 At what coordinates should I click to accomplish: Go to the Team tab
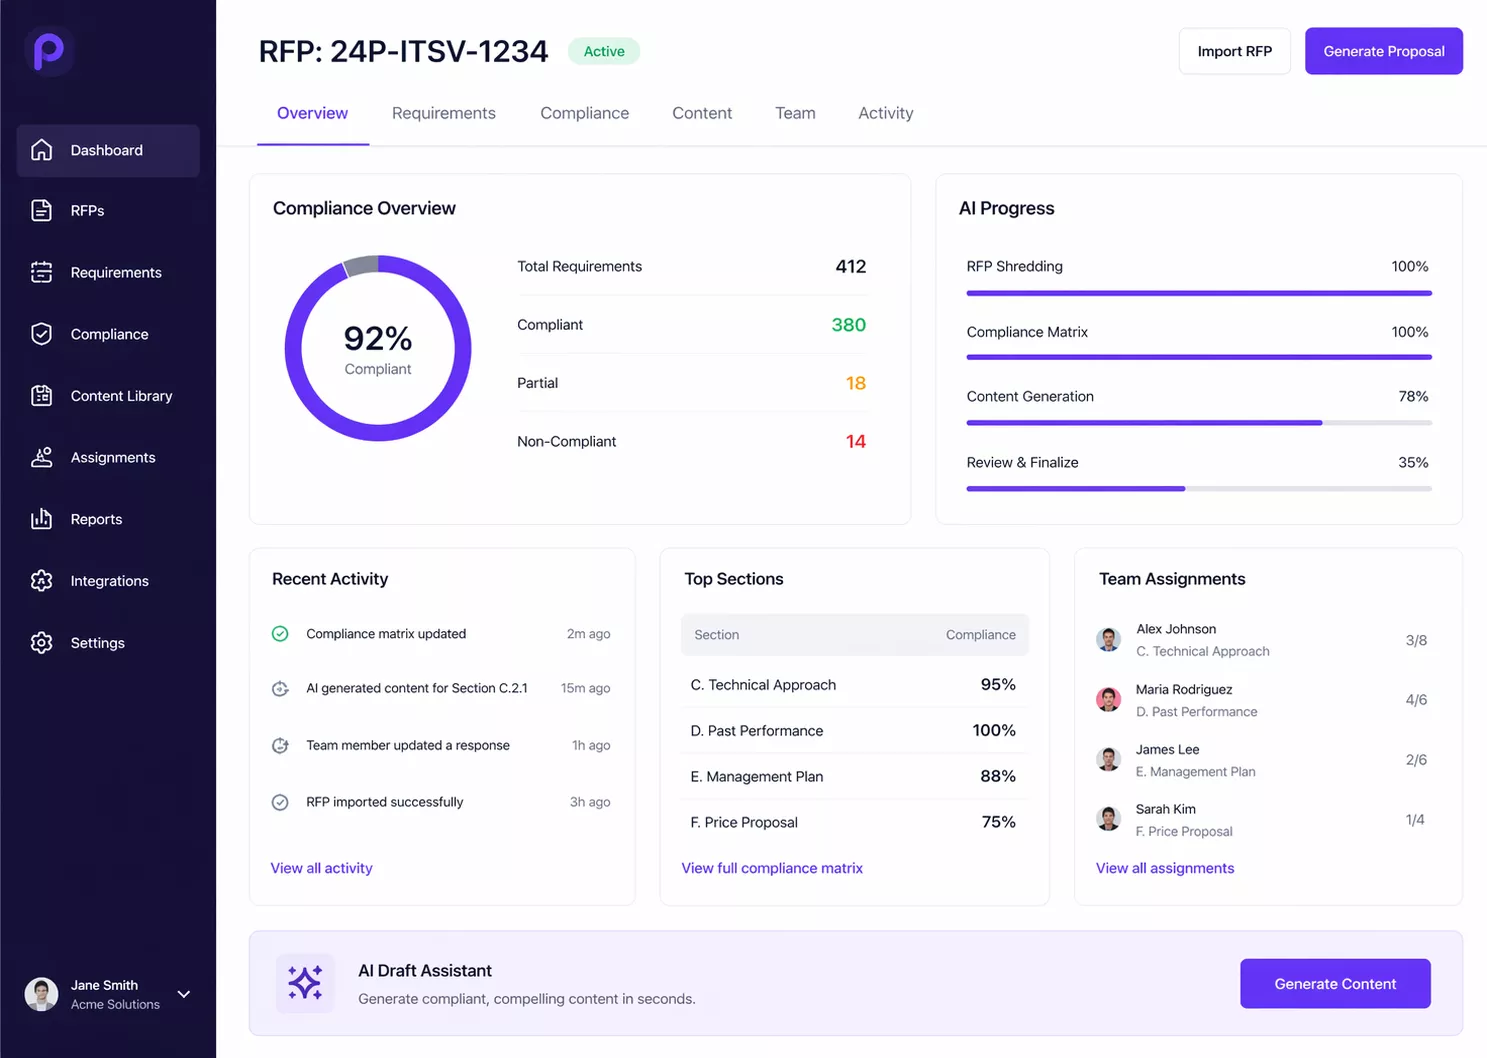click(795, 113)
